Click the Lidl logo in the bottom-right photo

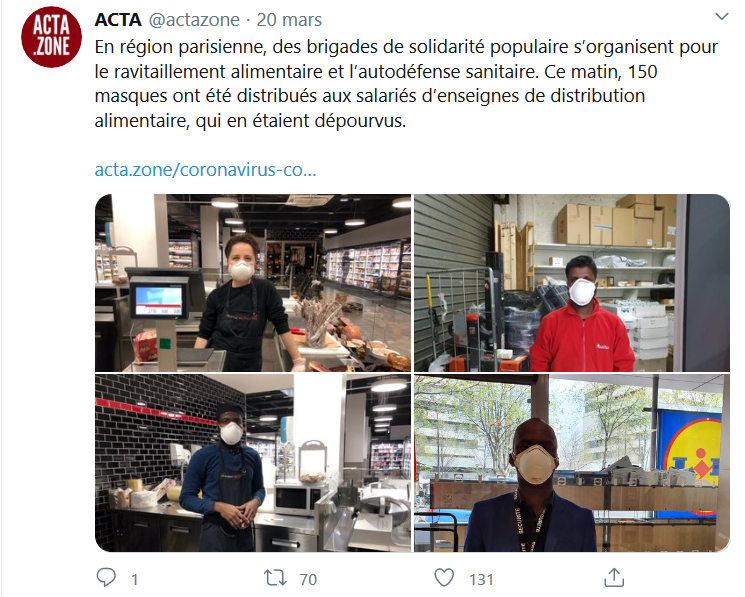click(693, 451)
